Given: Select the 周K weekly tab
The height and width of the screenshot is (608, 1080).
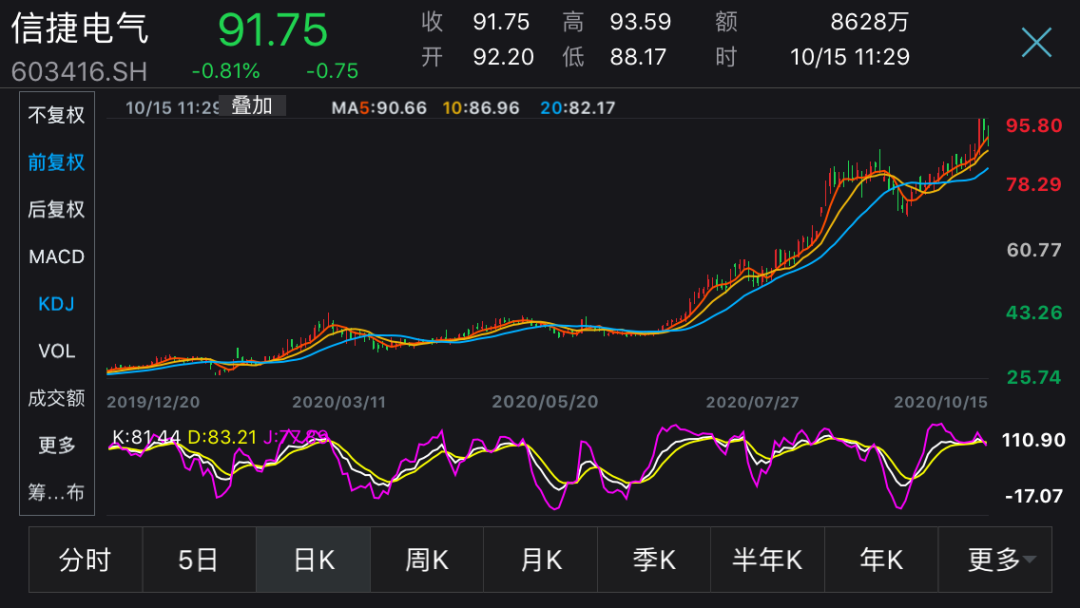Looking at the screenshot, I should 427,560.
